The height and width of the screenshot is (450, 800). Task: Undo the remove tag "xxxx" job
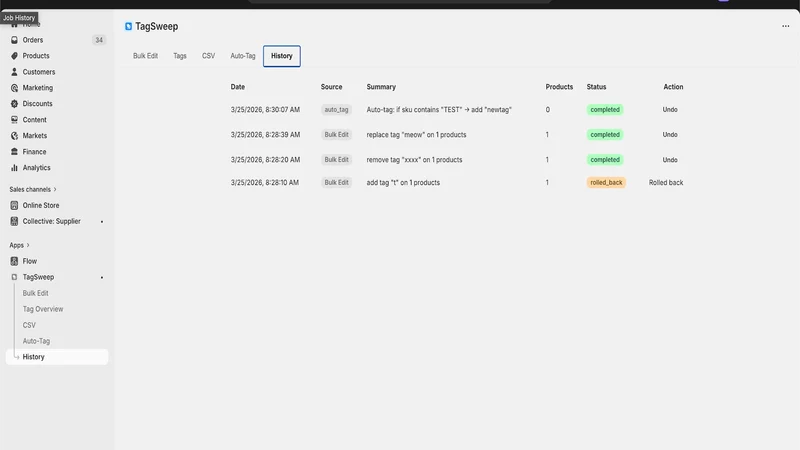click(x=670, y=160)
